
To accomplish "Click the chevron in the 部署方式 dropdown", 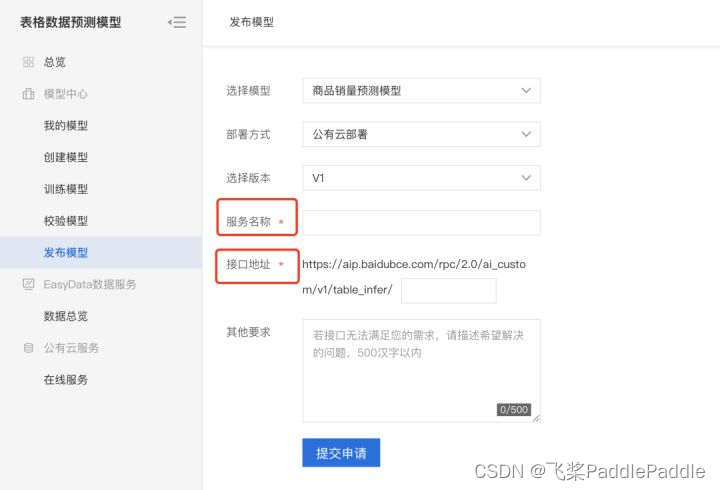I will coord(526,134).
